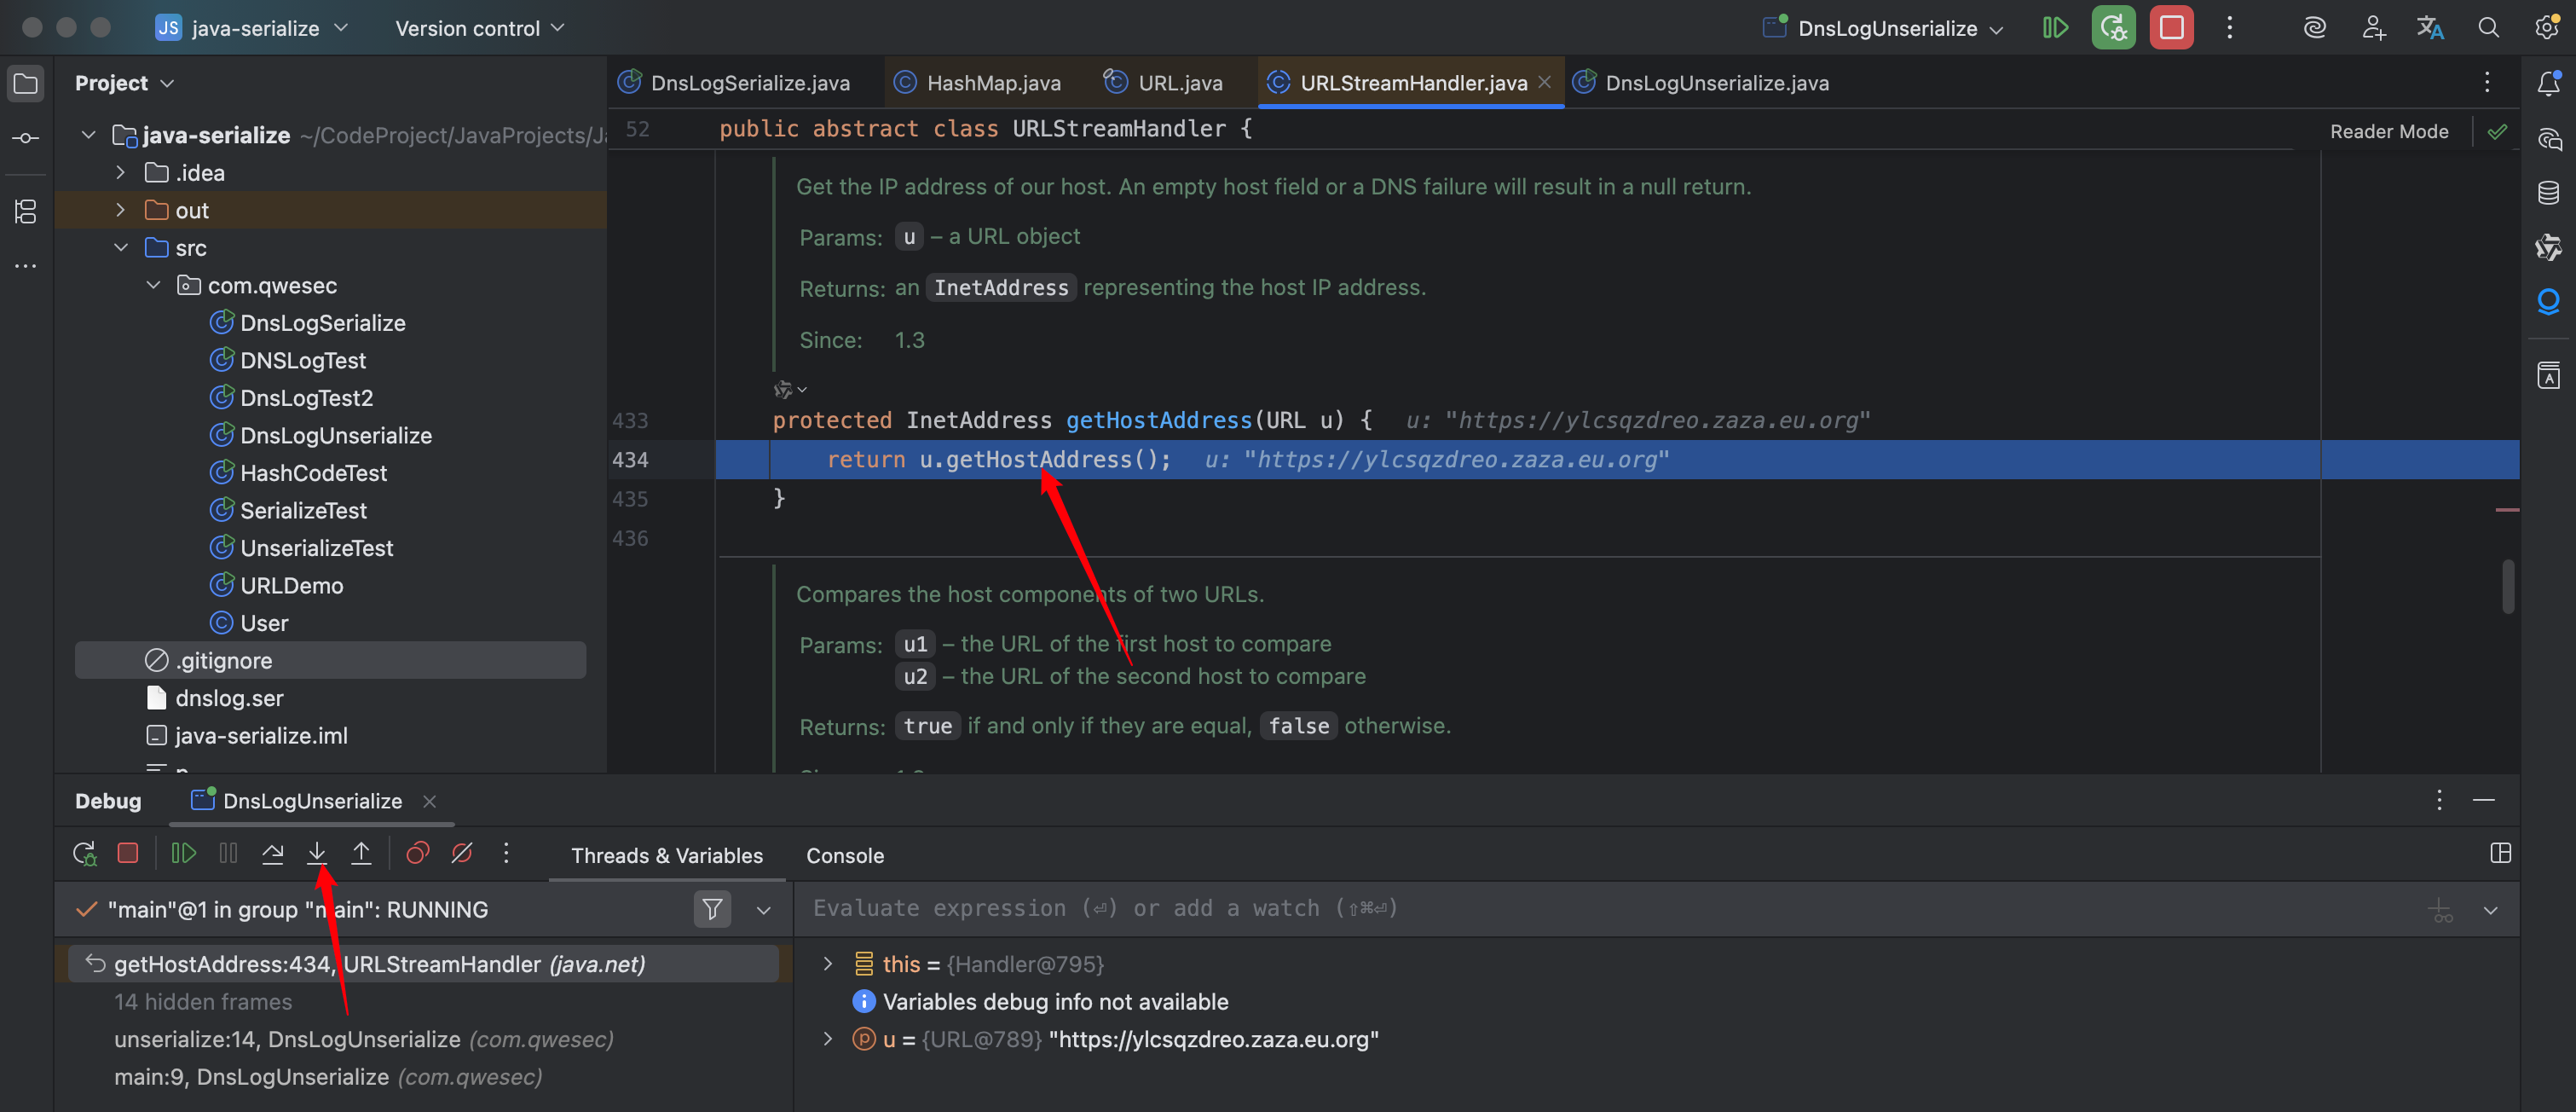Viewport: 2576px width, 1112px height.
Task: Expand the out folder in project tree
Action: click(x=121, y=210)
